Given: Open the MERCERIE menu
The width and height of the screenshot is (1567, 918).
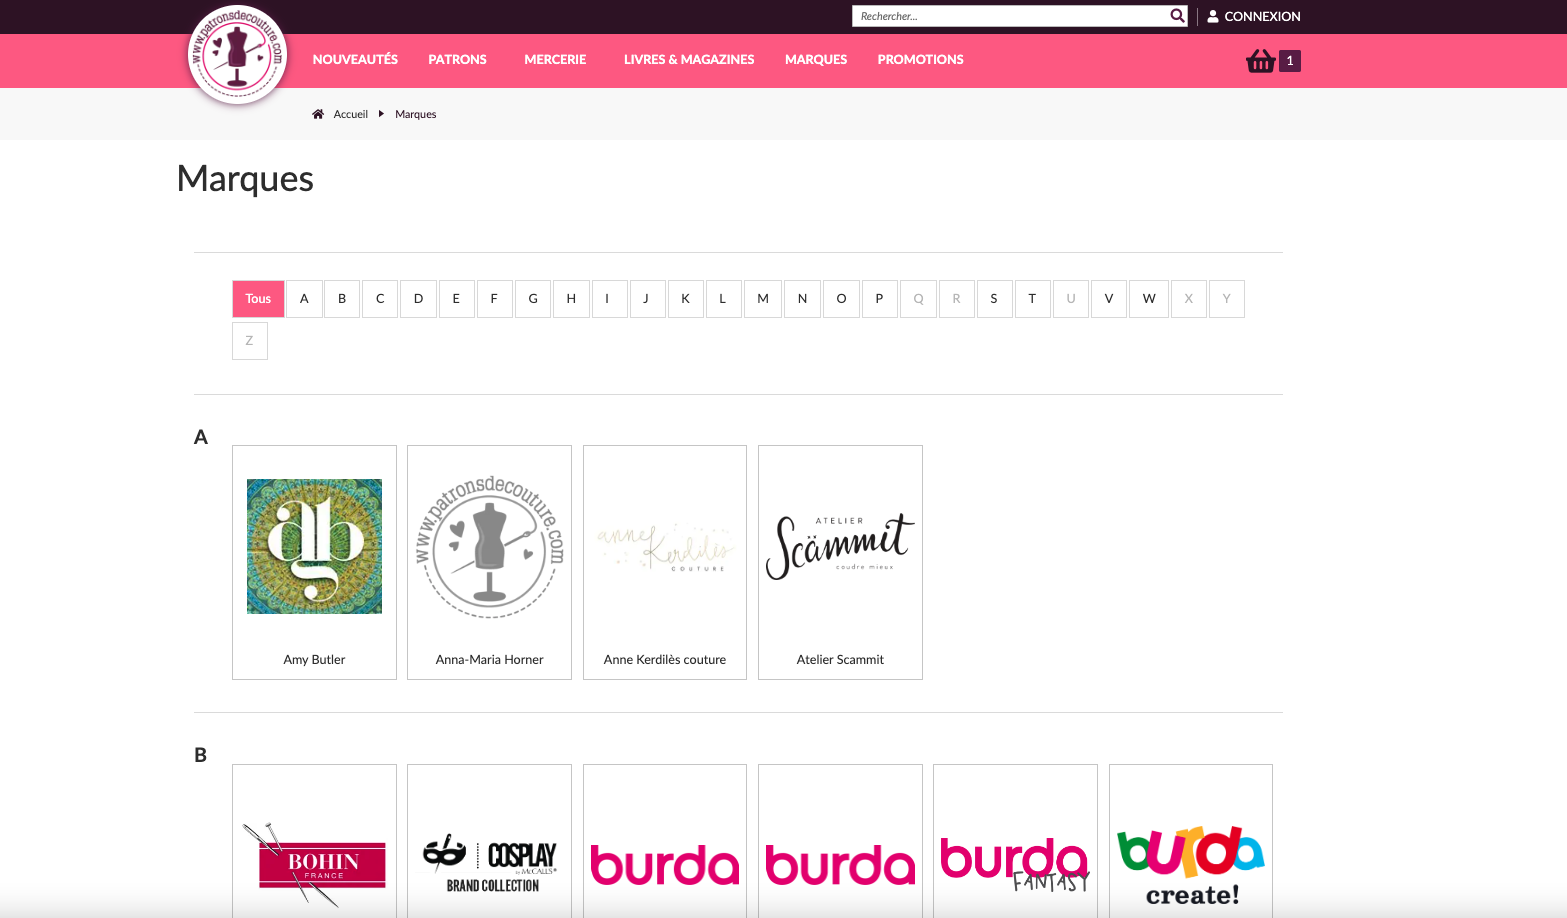Looking at the screenshot, I should 555,60.
